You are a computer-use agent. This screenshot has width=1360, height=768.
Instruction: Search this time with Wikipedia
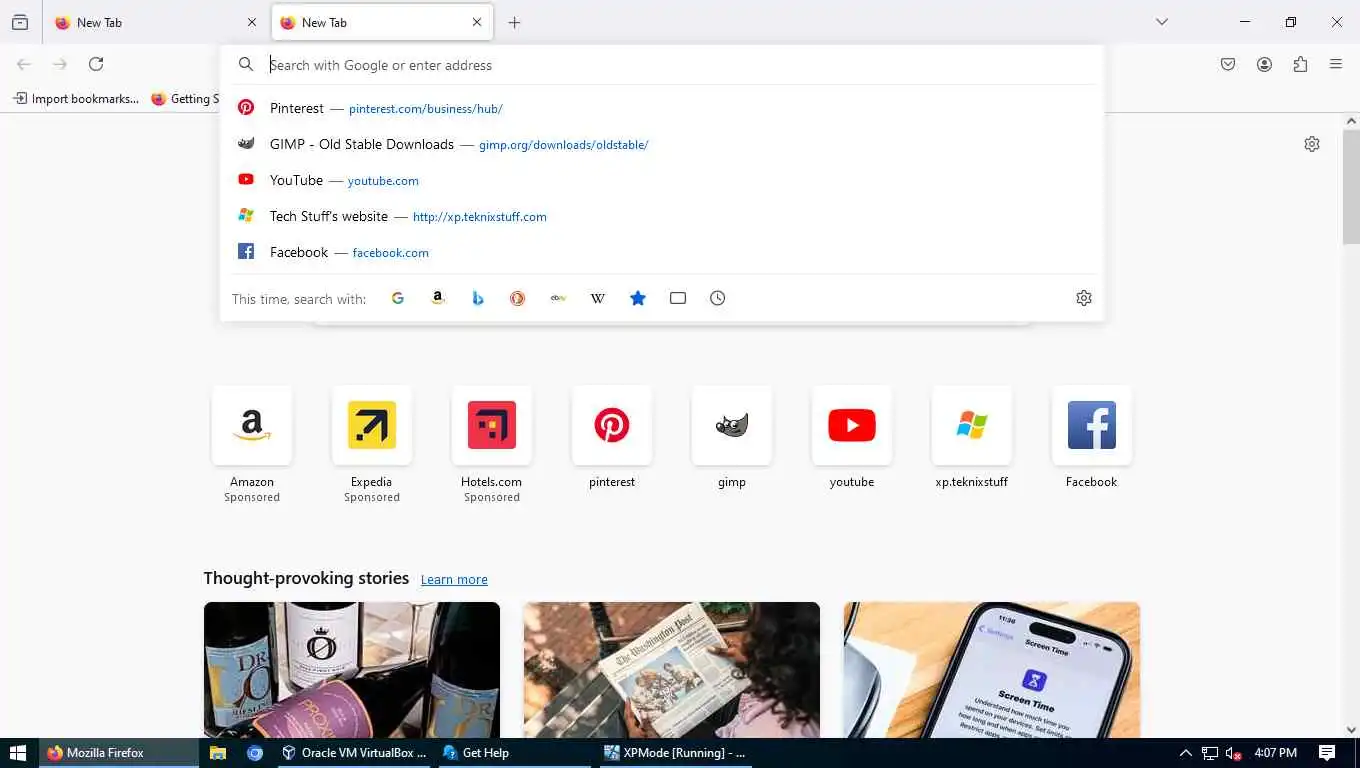point(598,298)
